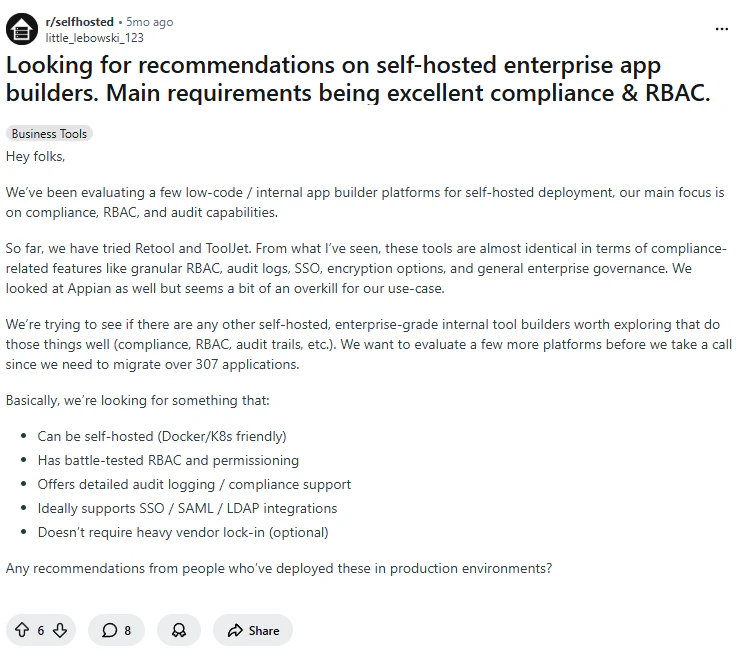The height and width of the screenshot is (652, 751).
Task: Upvote the post with the up arrow
Action: pyautogui.click(x=22, y=630)
